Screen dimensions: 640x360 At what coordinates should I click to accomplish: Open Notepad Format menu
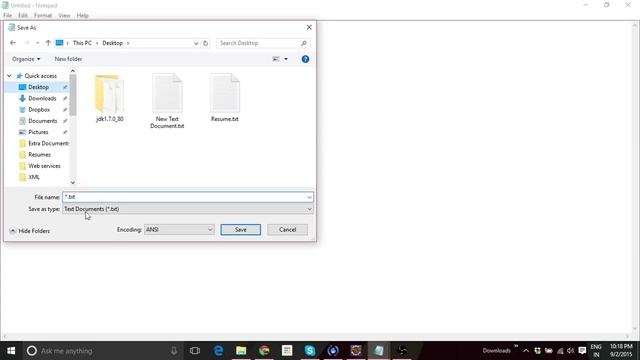pyautogui.click(x=43, y=16)
